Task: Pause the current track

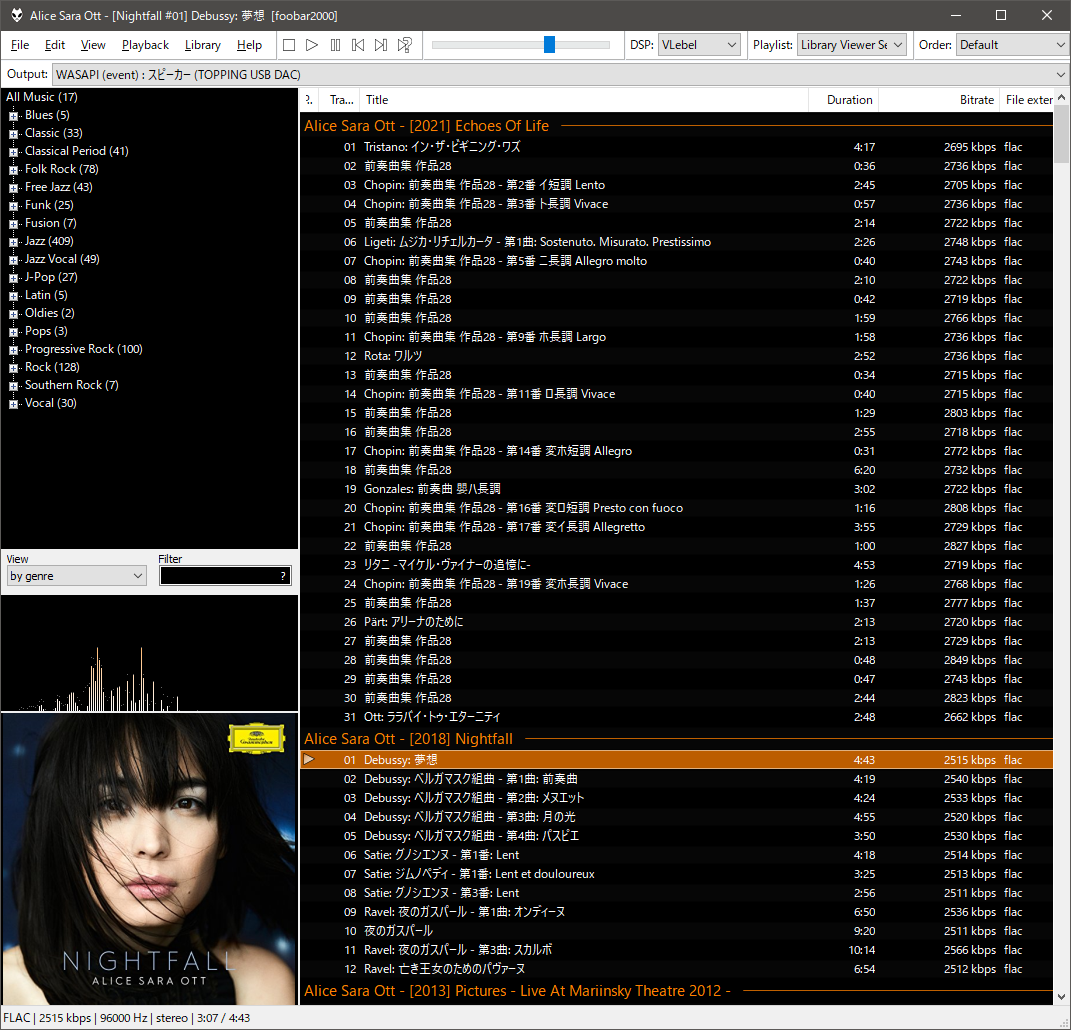Action: coord(335,45)
